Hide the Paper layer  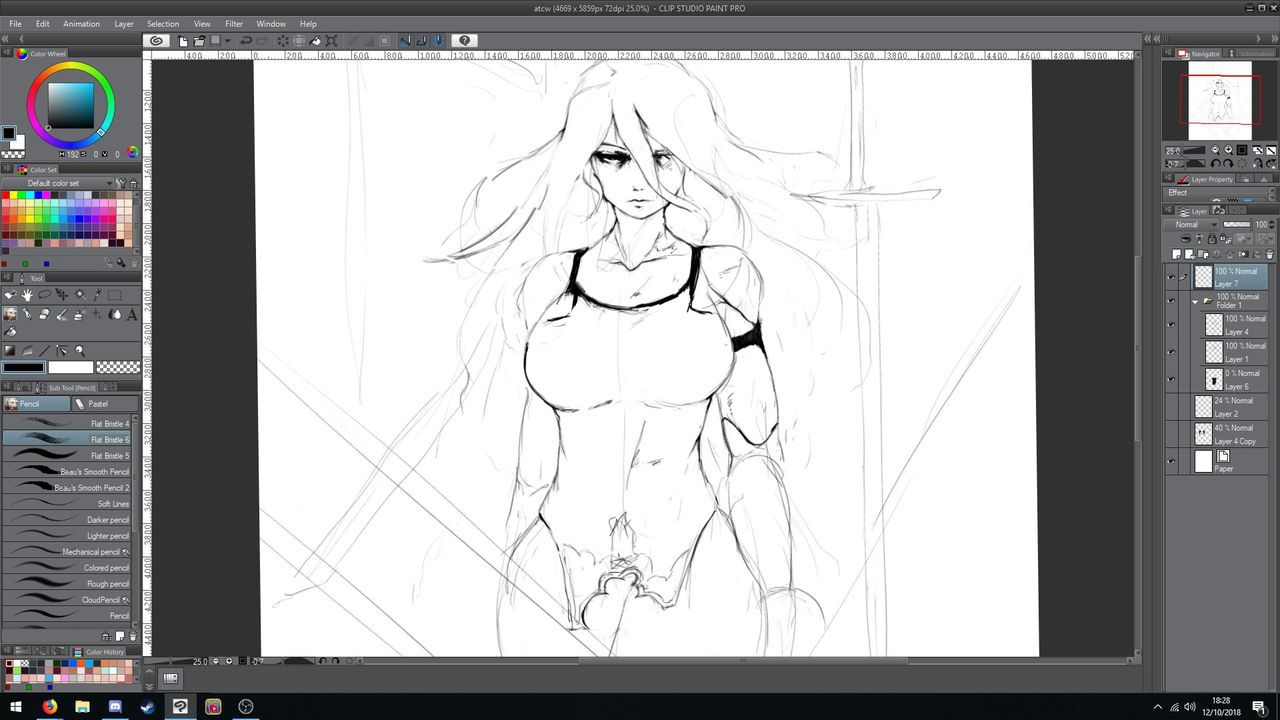point(1171,461)
